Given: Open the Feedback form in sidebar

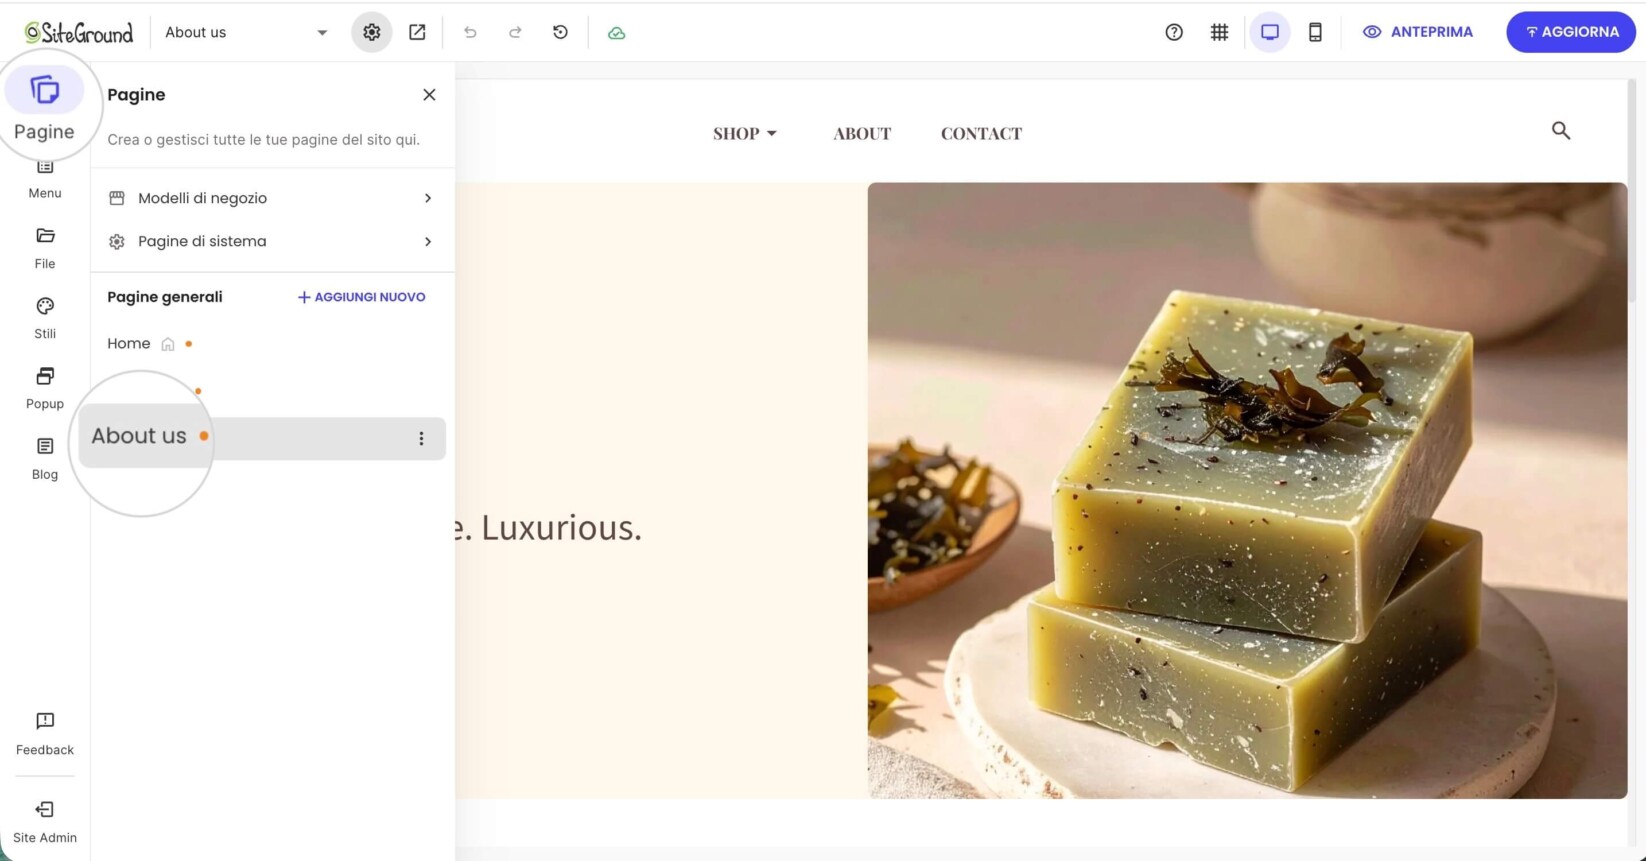Looking at the screenshot, I should click(45, 733).
